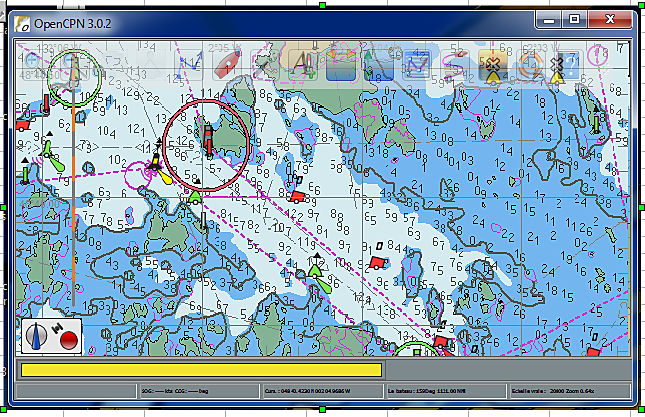Click the green buoy below the red circle

coord(195,197)
